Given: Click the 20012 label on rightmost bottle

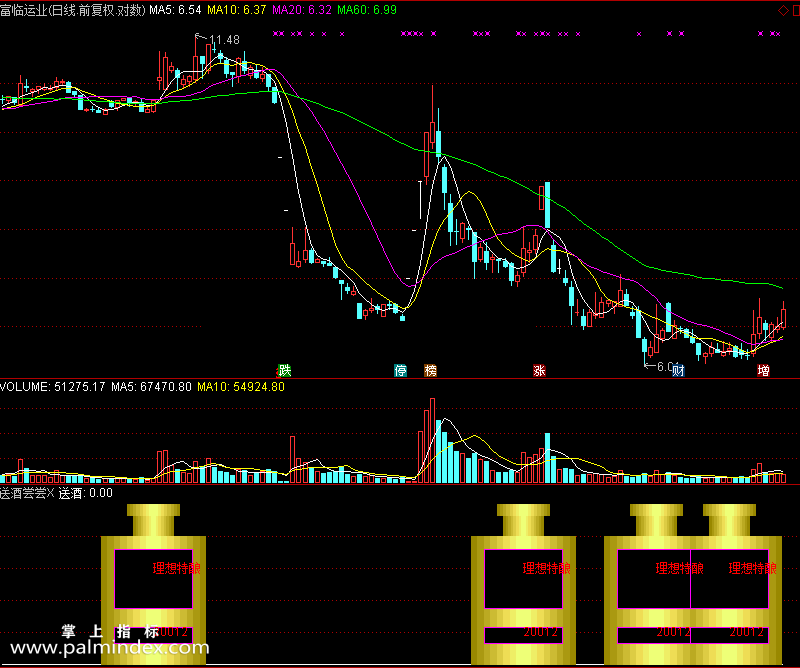Looking at the screenshot, I should tap(746, 632).
